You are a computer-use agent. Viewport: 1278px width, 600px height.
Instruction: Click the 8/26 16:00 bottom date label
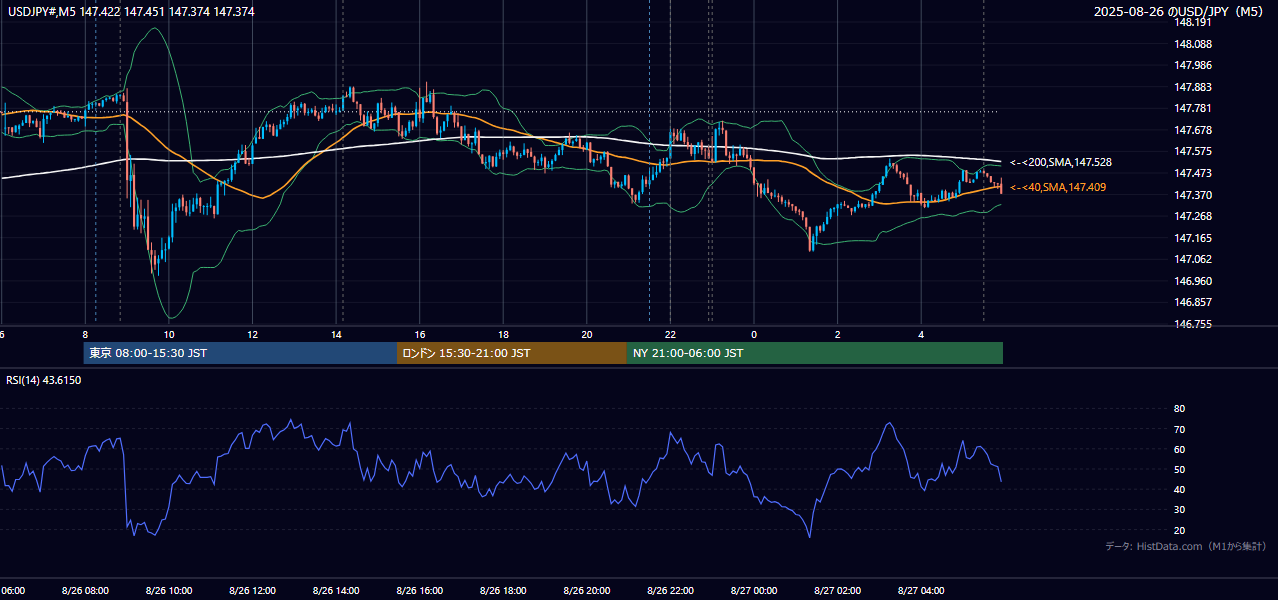tap(419, 591)
